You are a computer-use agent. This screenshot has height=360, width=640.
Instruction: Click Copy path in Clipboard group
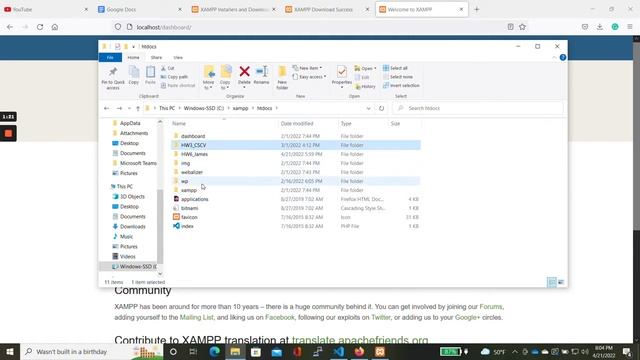174,77
